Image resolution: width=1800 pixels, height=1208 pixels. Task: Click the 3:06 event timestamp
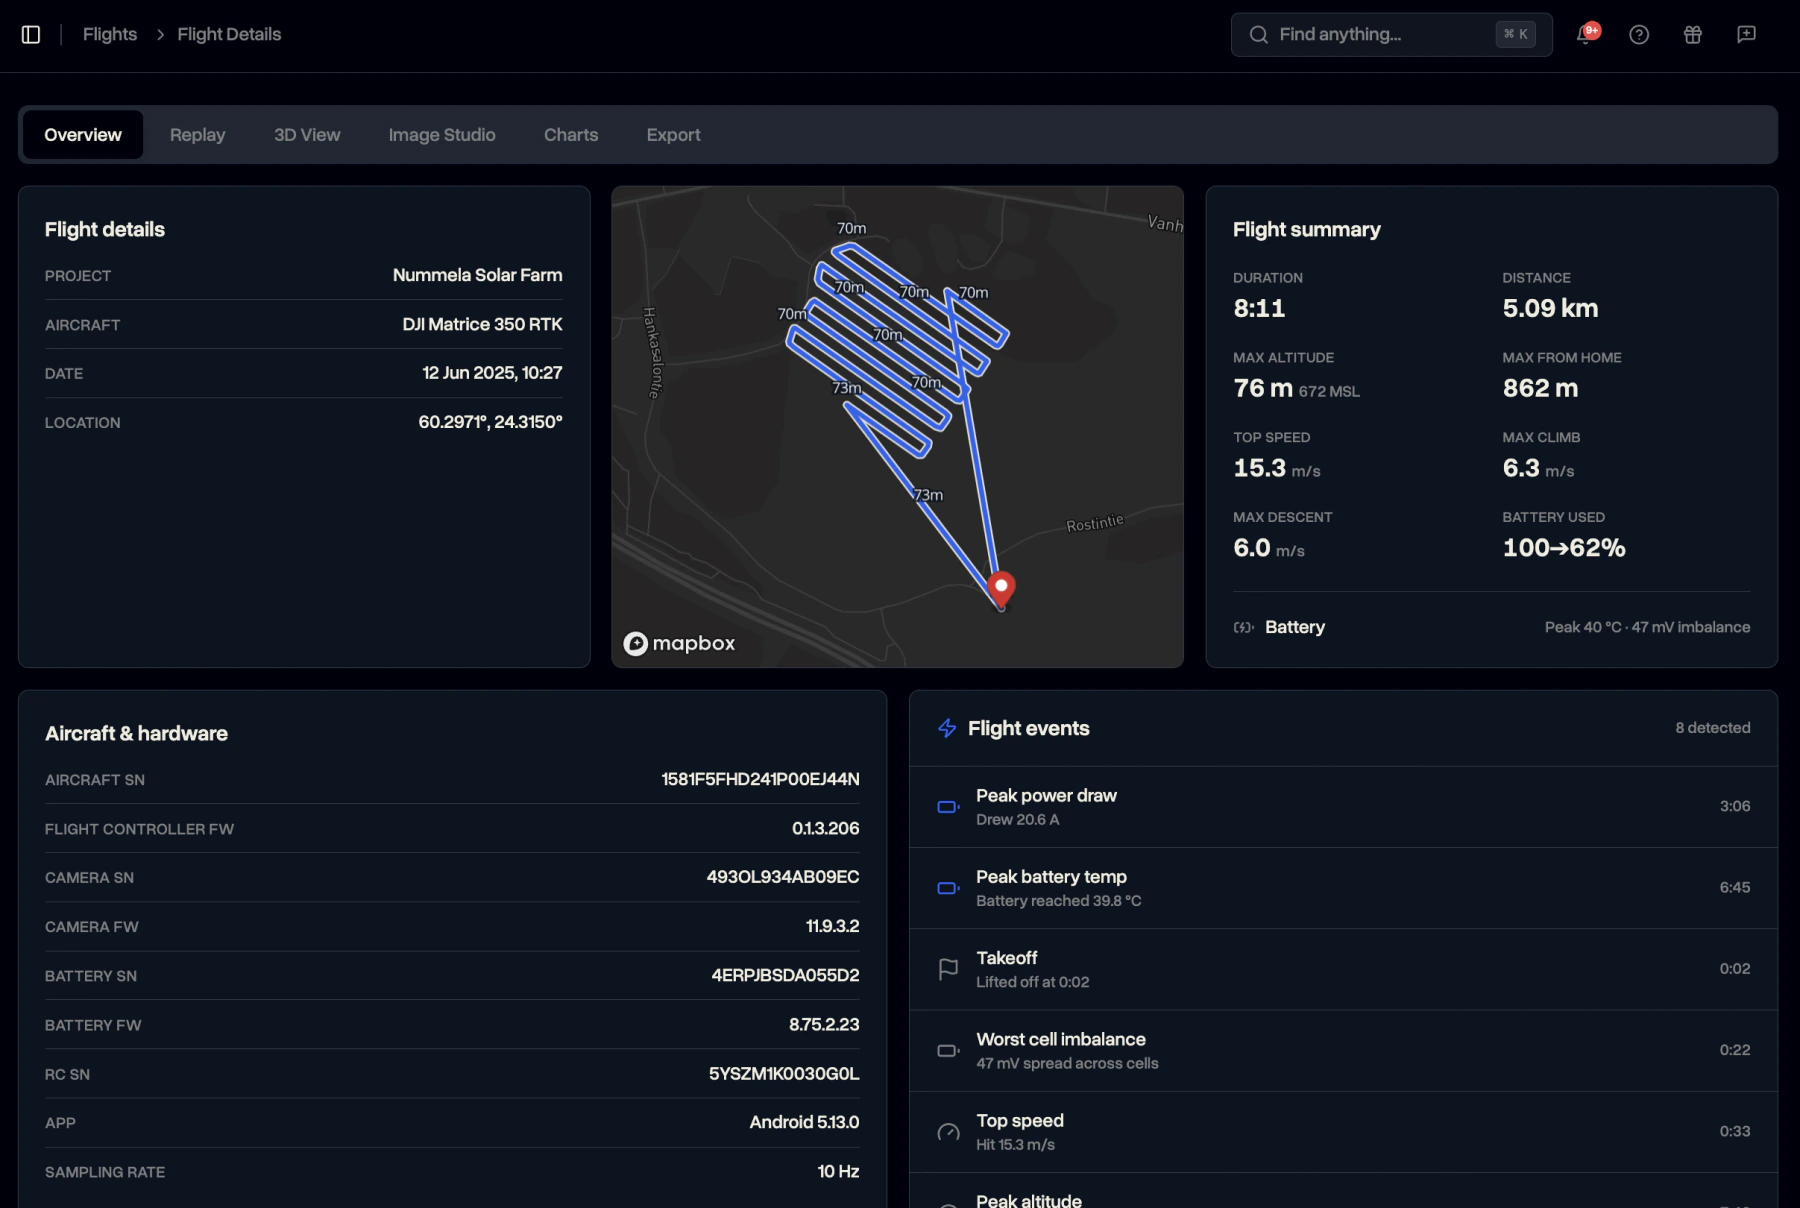click(x=1735, y=806)
